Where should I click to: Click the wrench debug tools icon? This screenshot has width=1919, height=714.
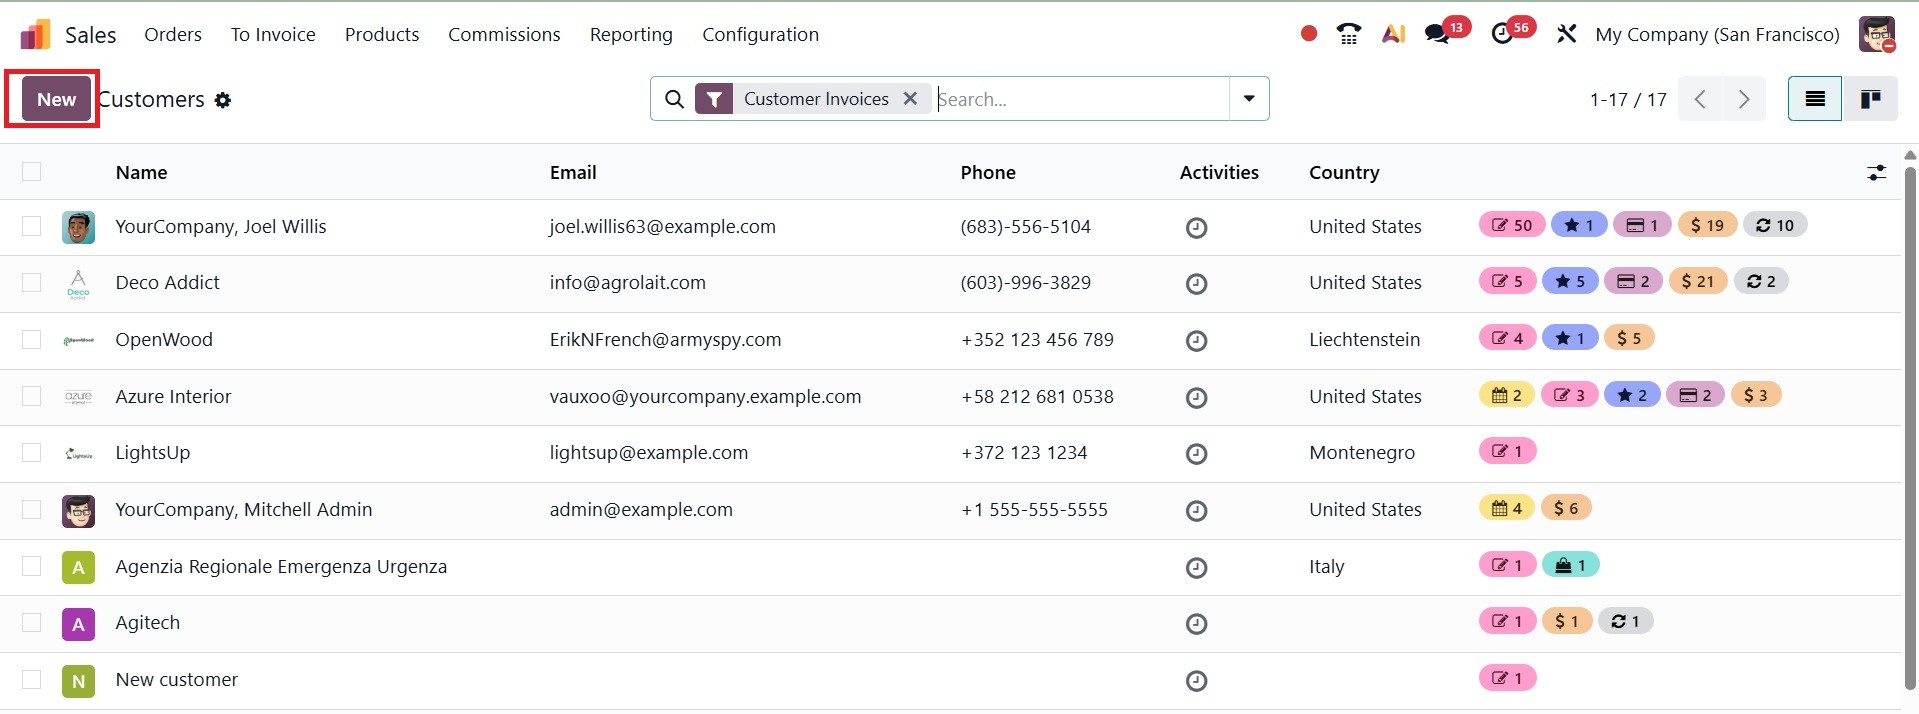1566,34
